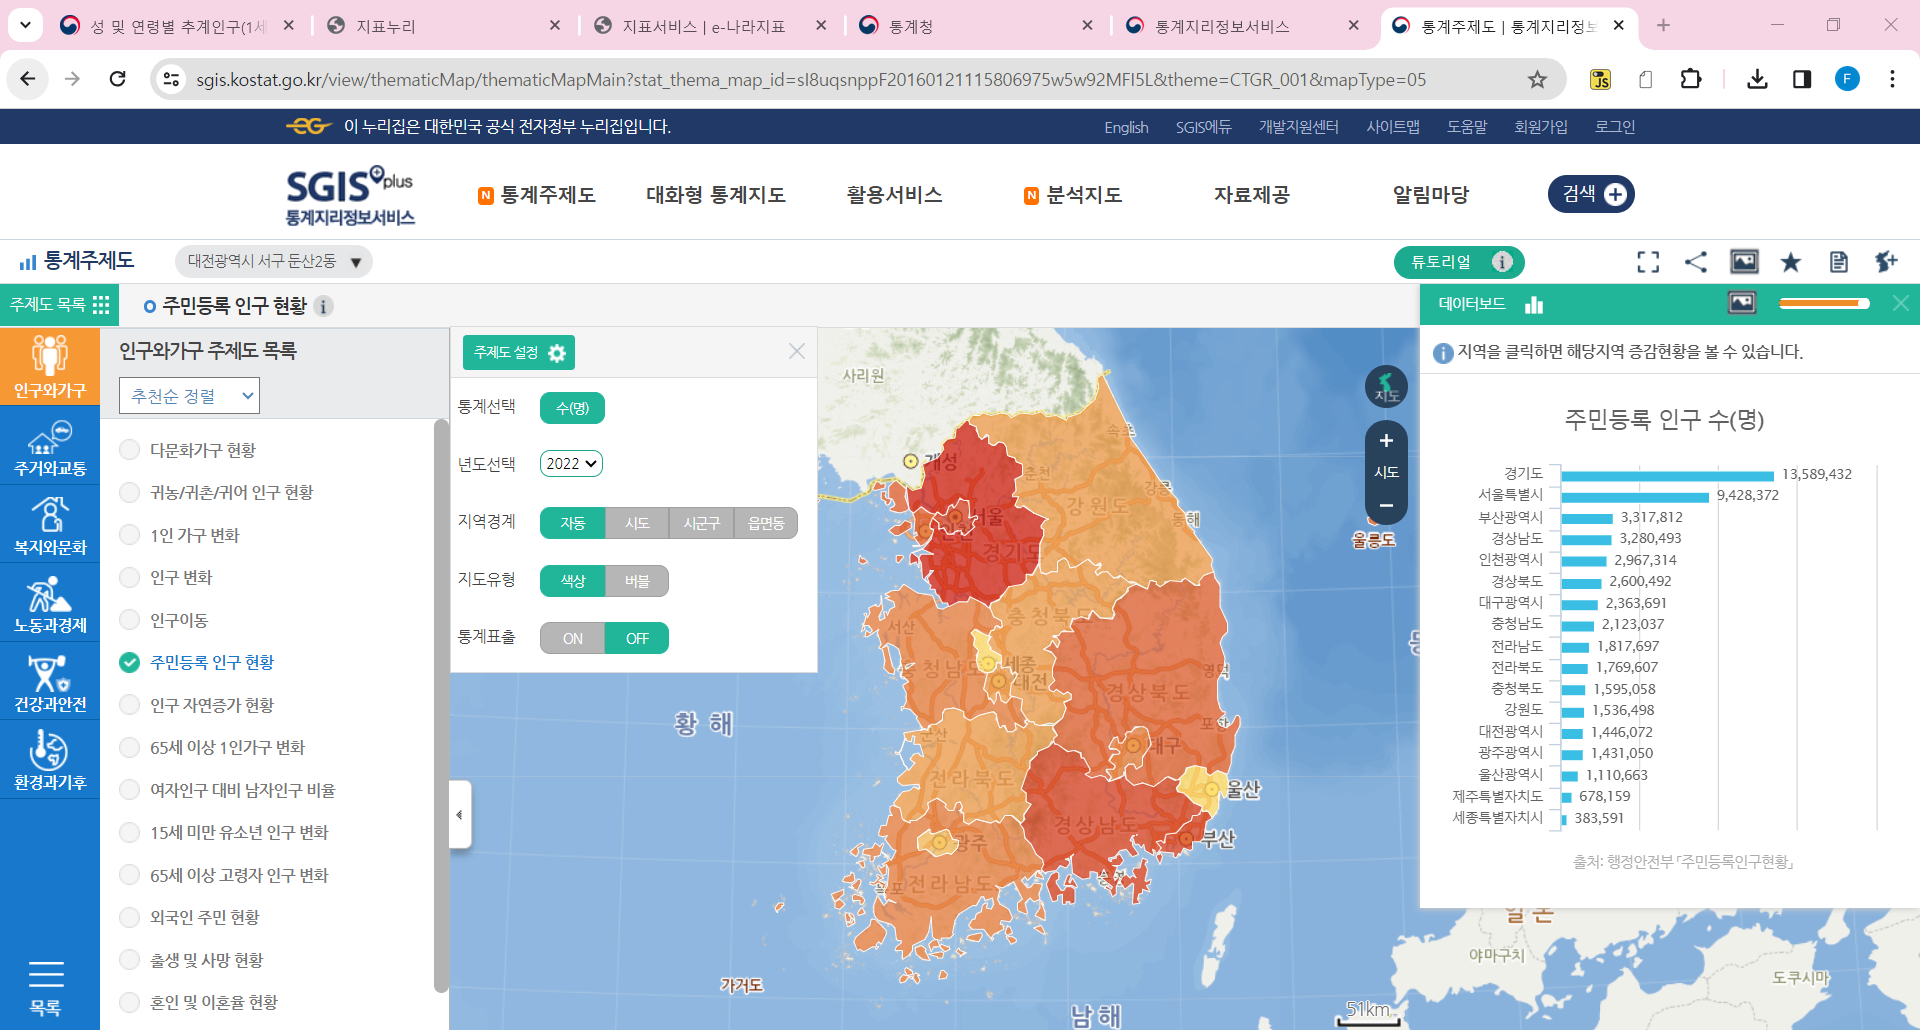The image size is (1920, 1030).
Task: Click the last toolbar icon beside the report icon
Action: (1886, 262)
